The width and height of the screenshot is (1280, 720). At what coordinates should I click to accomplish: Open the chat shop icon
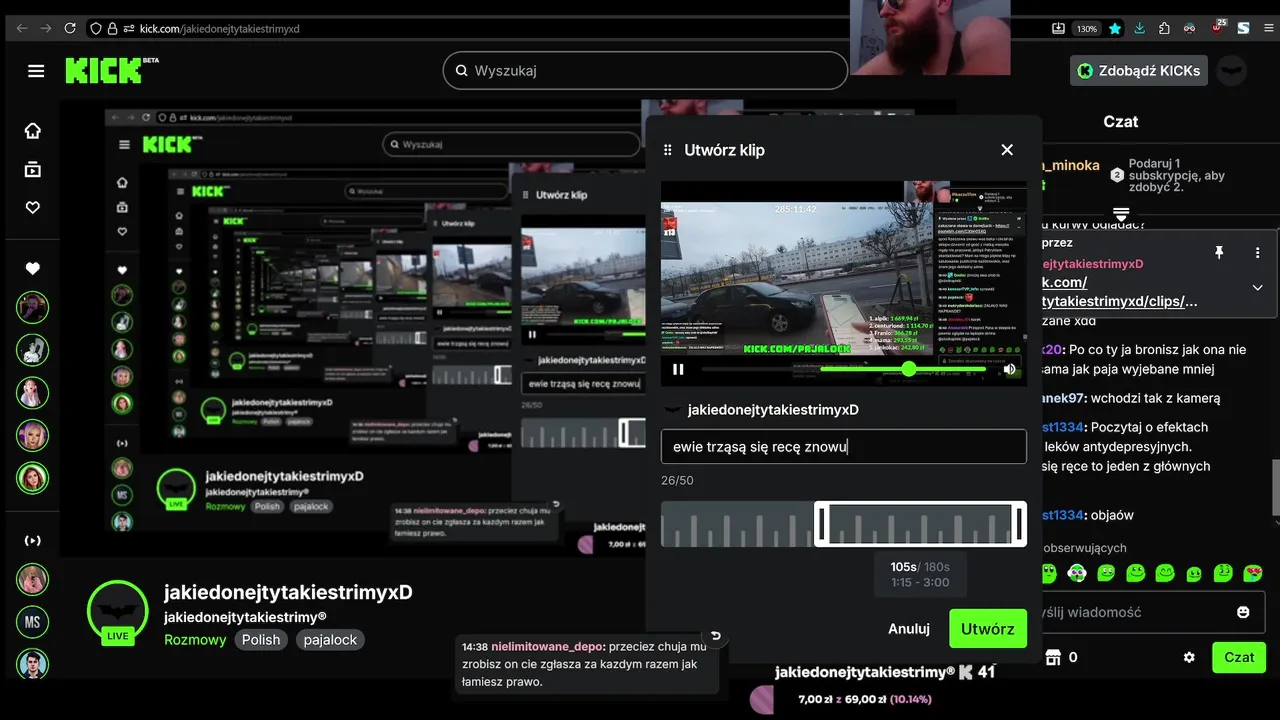1052,657
